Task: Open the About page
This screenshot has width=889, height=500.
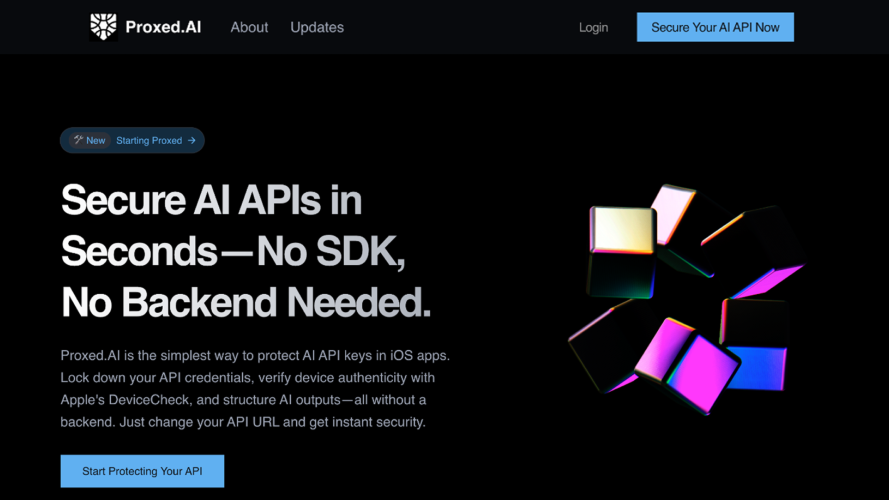Action: click(x=249, y=27)
